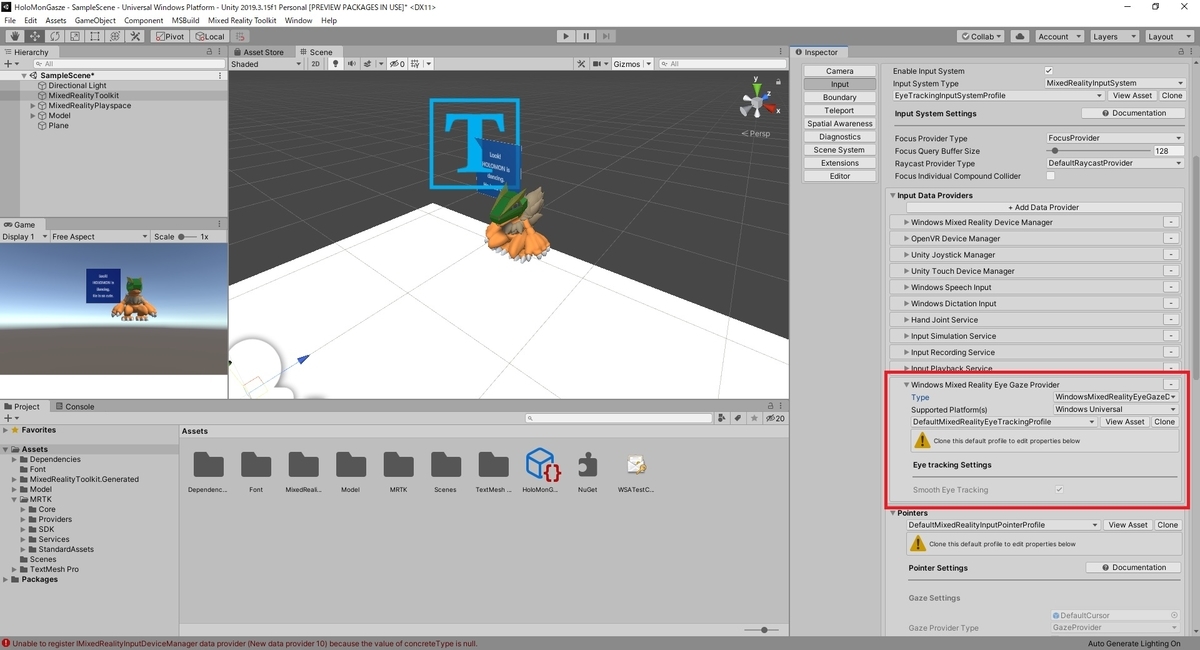The height and width of the screenshot is (650, 1200).
Task: Select the Spatial Awareness profile tab
Action: click(x=840, y=123)
